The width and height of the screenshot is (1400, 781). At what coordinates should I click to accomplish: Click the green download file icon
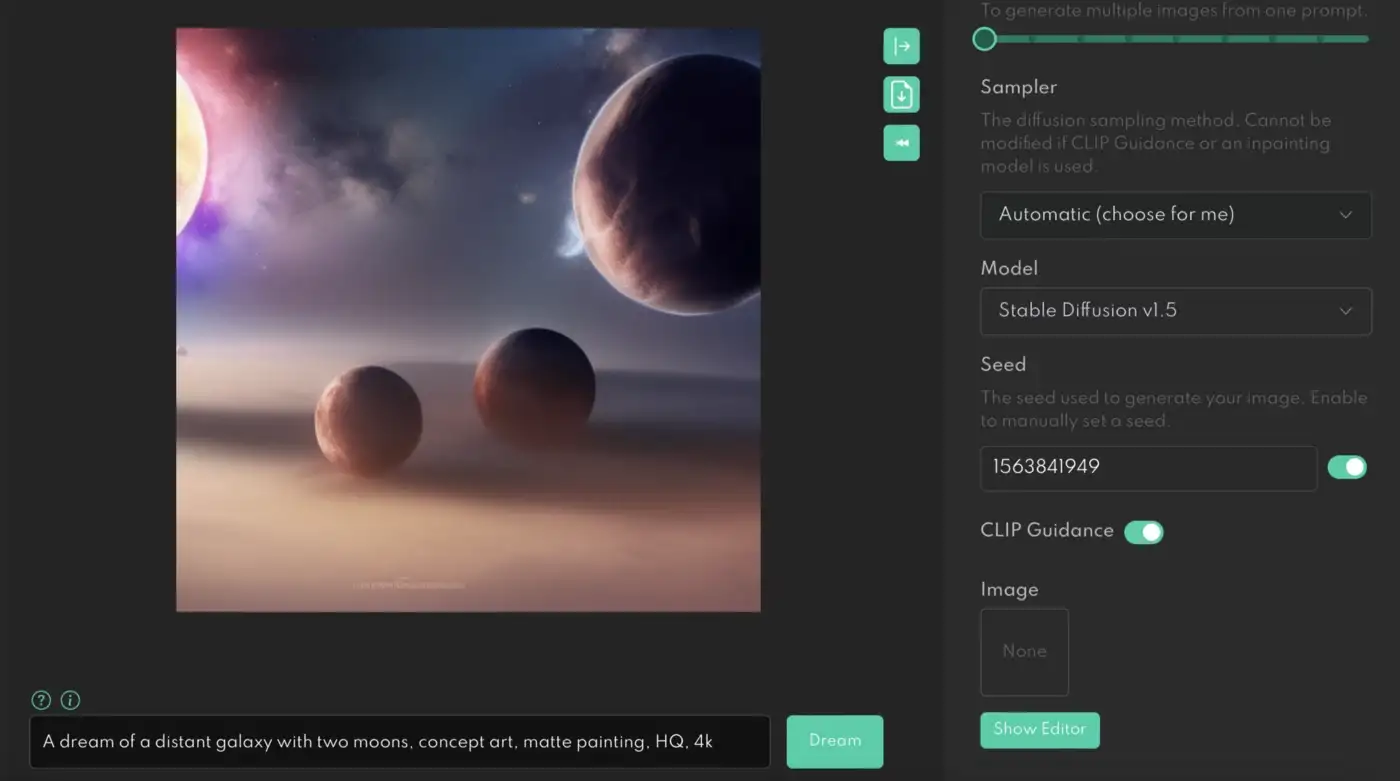[x=901, y=95]
